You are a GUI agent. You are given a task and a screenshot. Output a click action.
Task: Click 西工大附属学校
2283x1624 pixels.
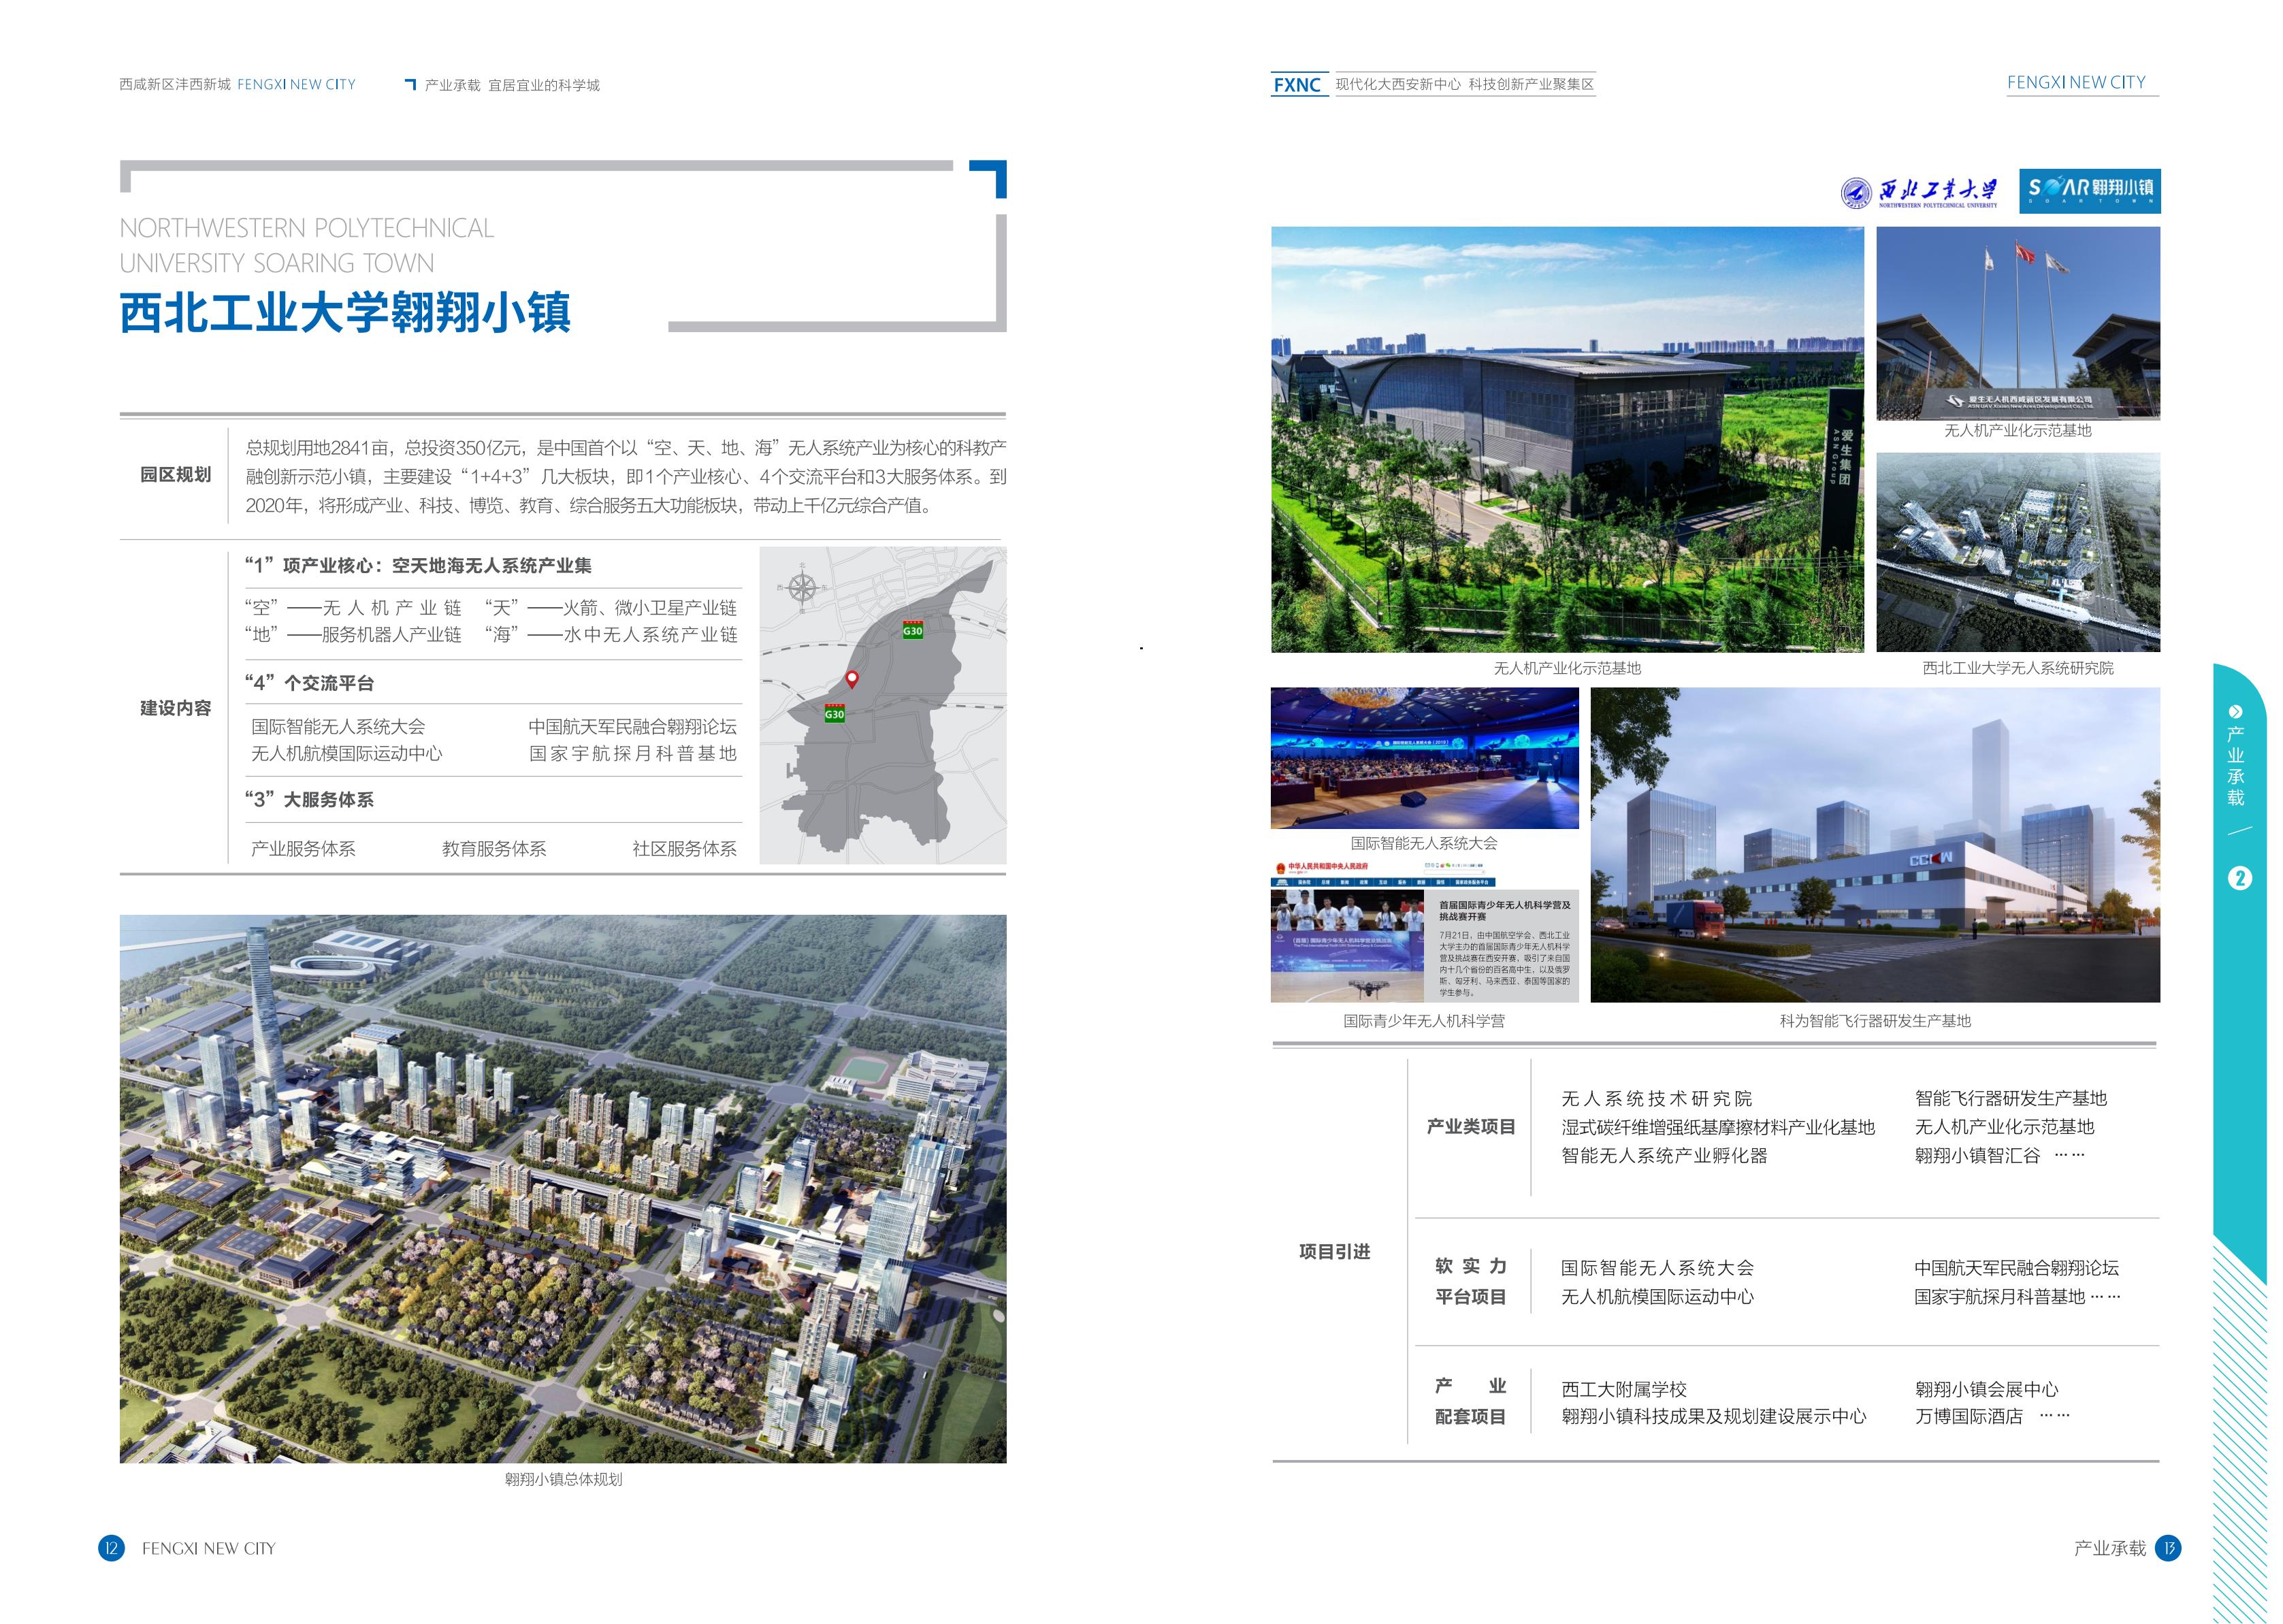[x=1624, y=1390]
